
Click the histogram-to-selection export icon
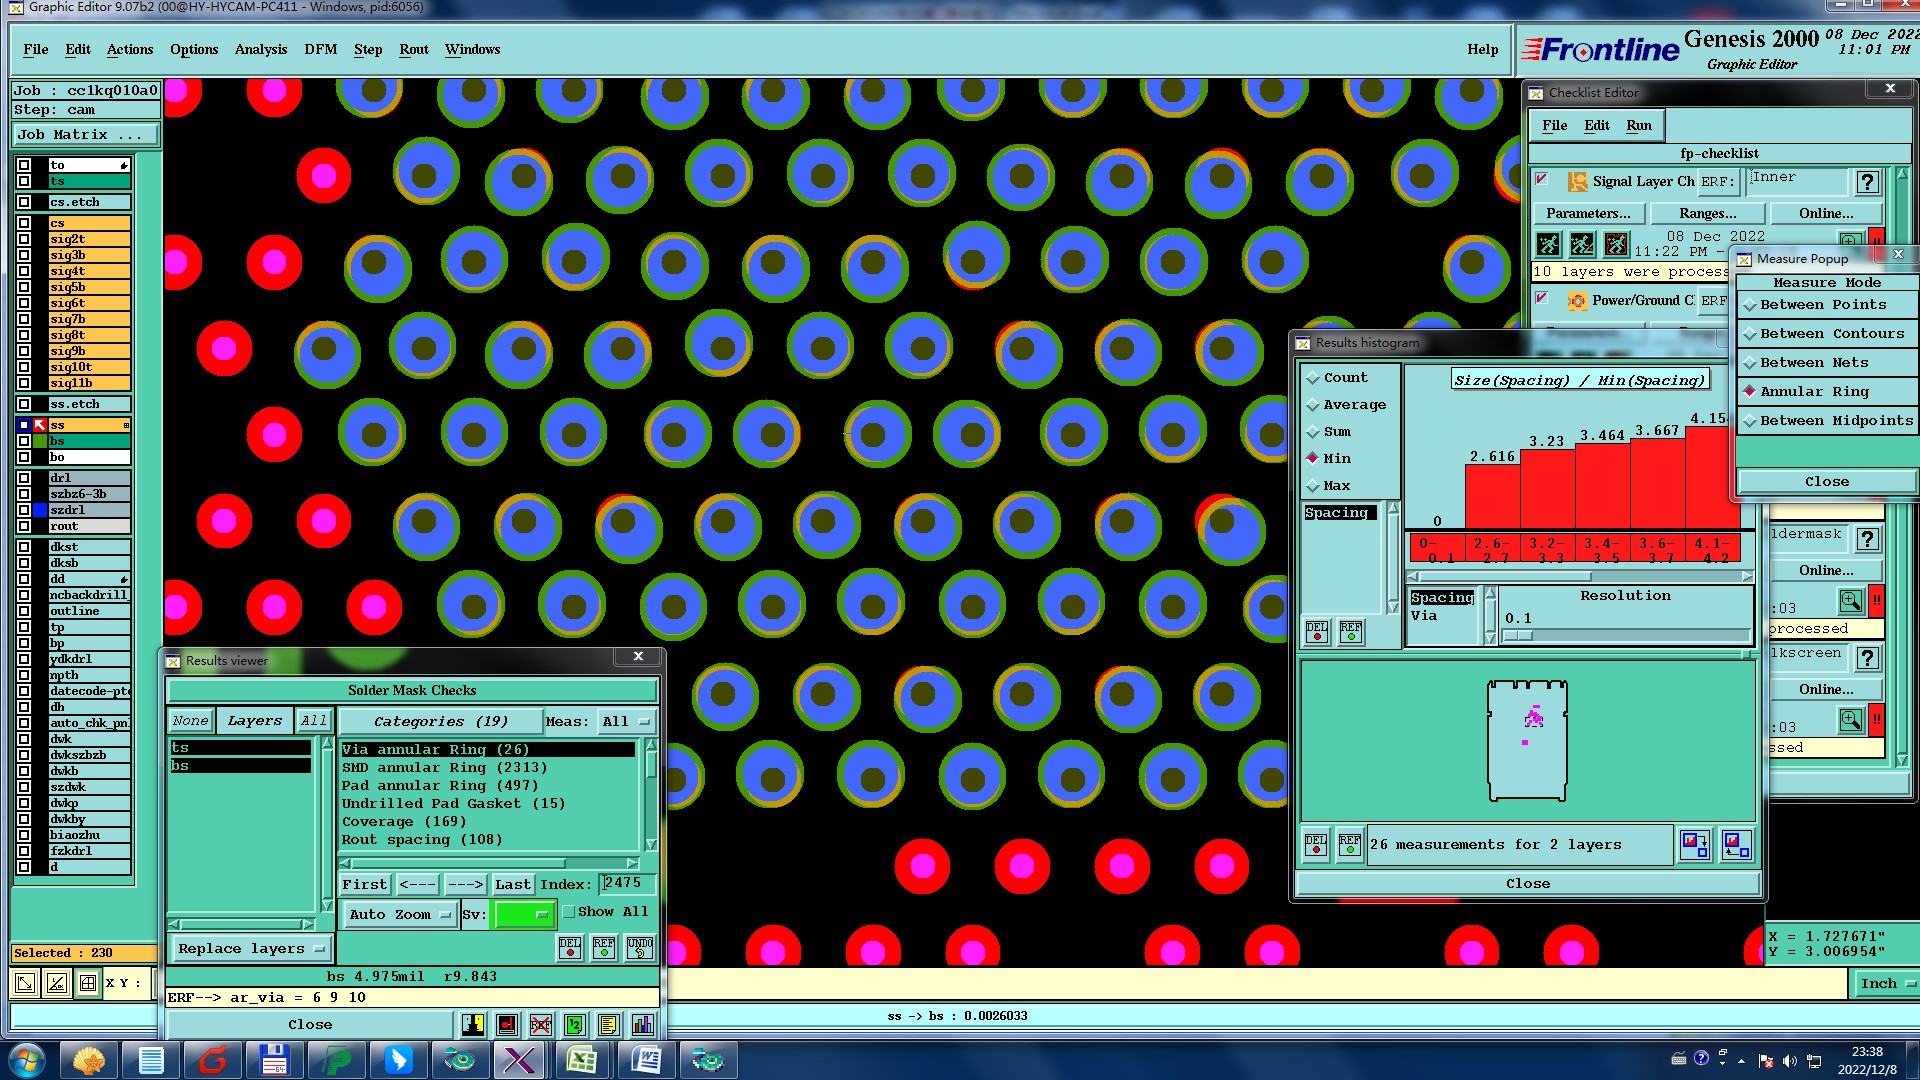[x=1695, y=845]
